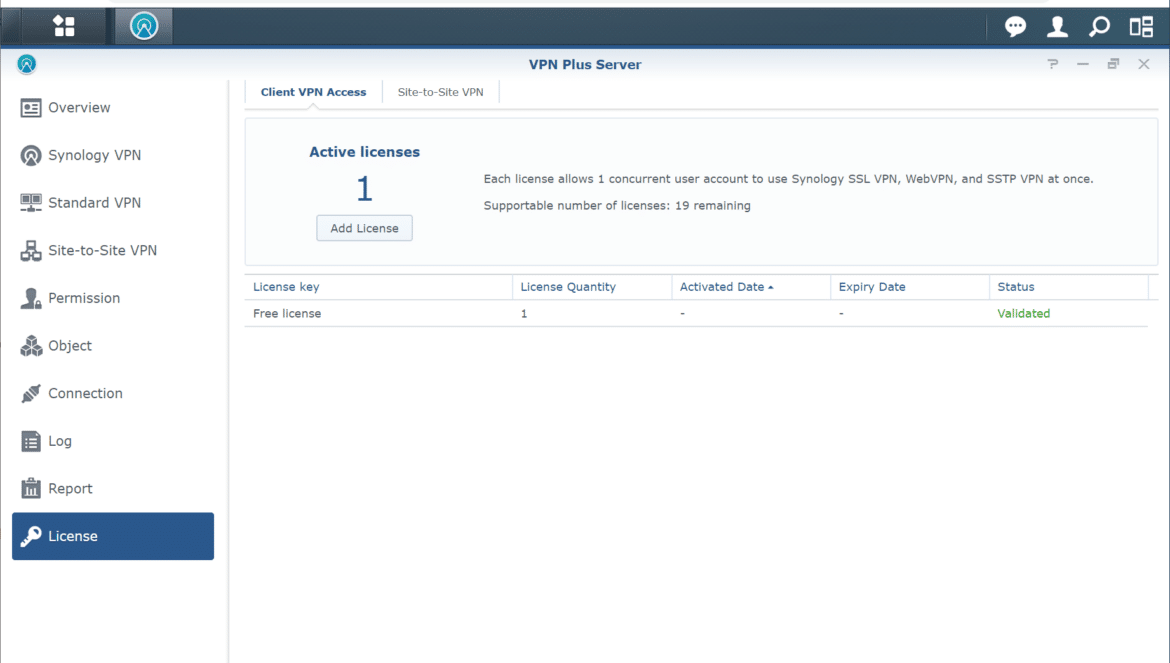
Task: Sort by Activated Date column header
Action: tap(751, 287)
